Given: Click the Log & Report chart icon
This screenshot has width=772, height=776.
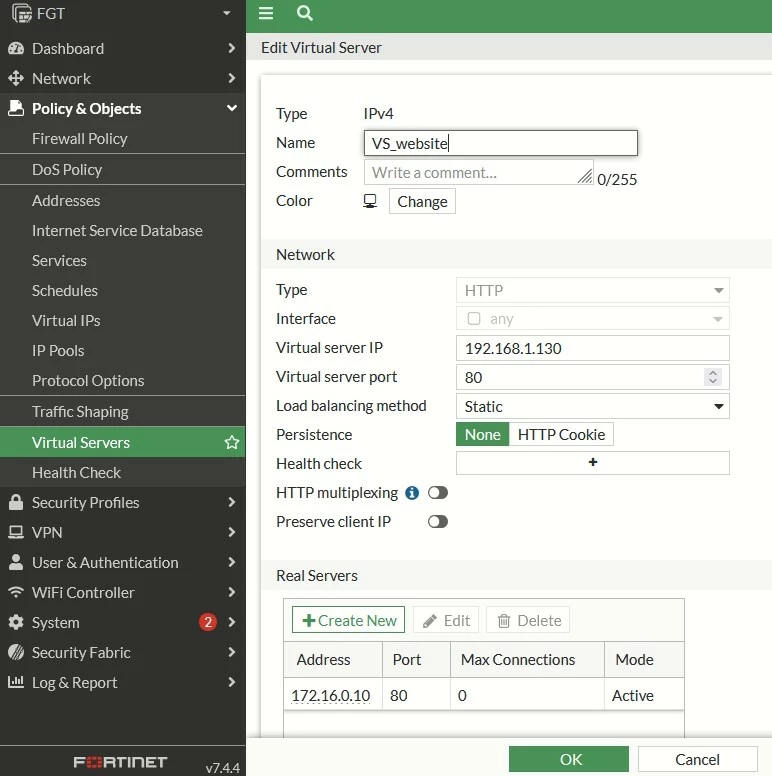Looking at the screenshot, I should pos(16,682).
